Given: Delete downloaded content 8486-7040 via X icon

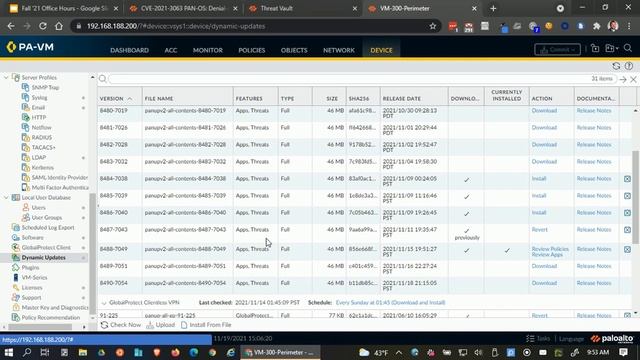Looking at the screenshot, I should click(627, 213).
